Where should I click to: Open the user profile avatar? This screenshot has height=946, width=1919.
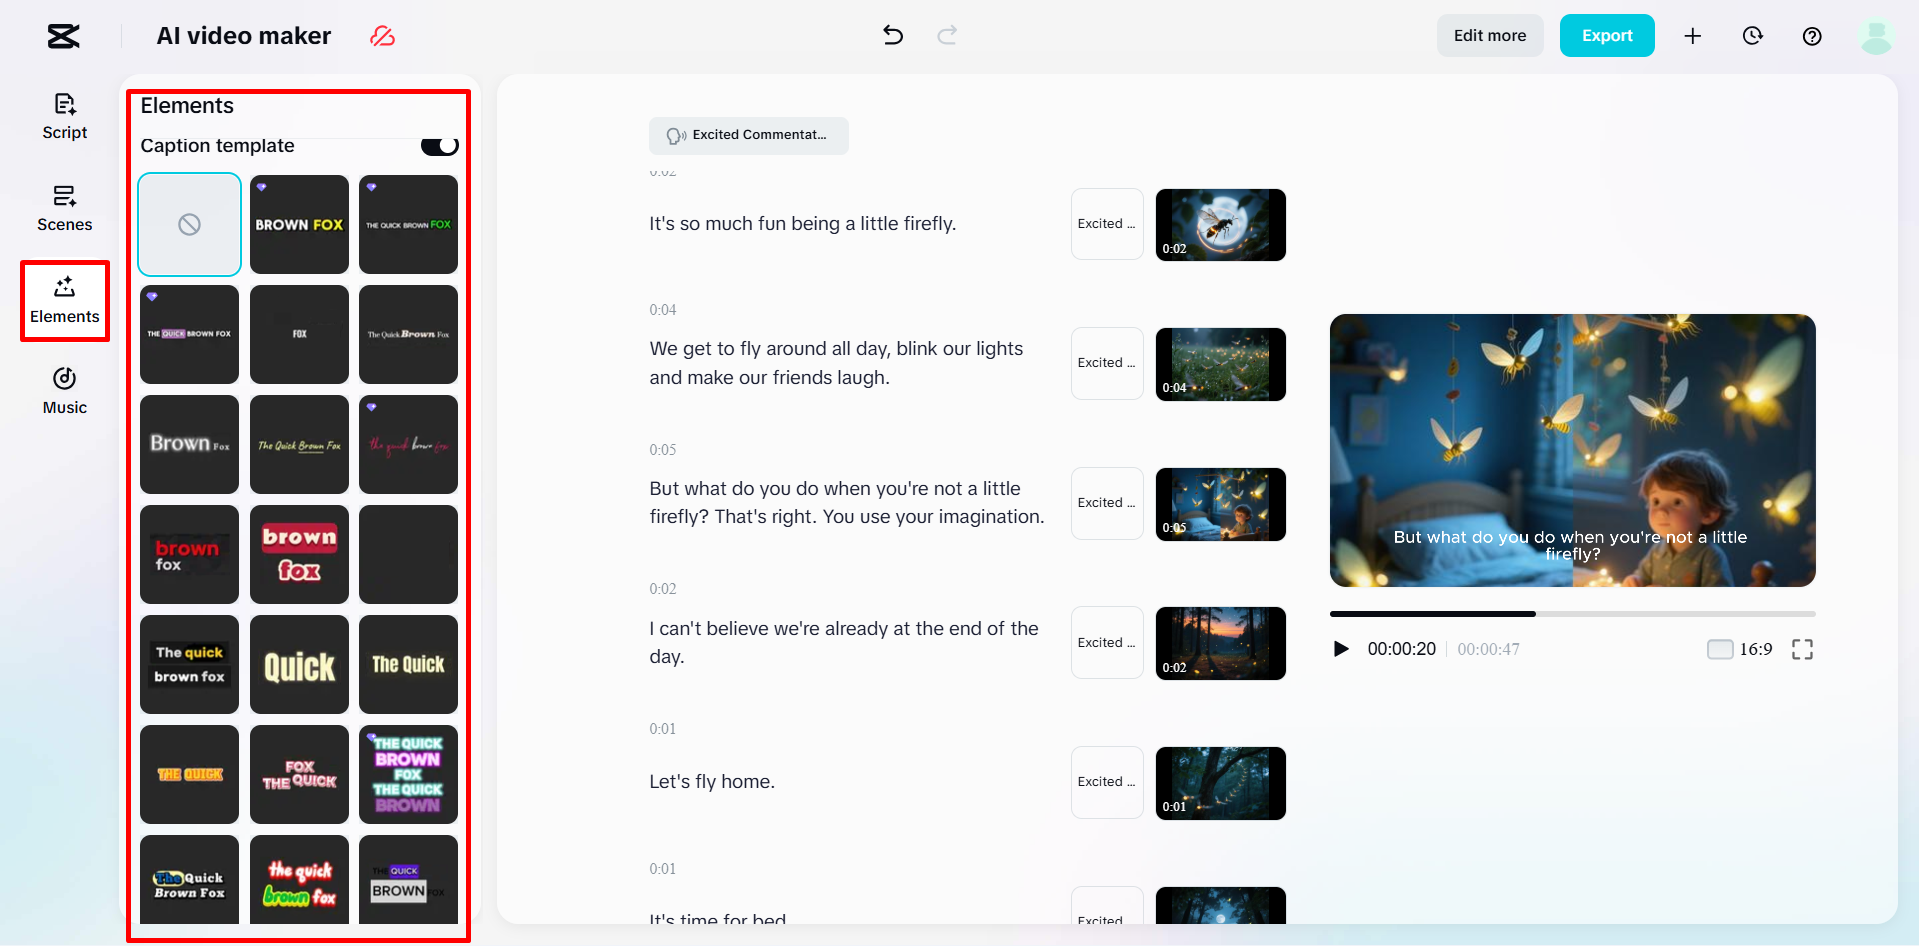click(x=1876, y=36)
